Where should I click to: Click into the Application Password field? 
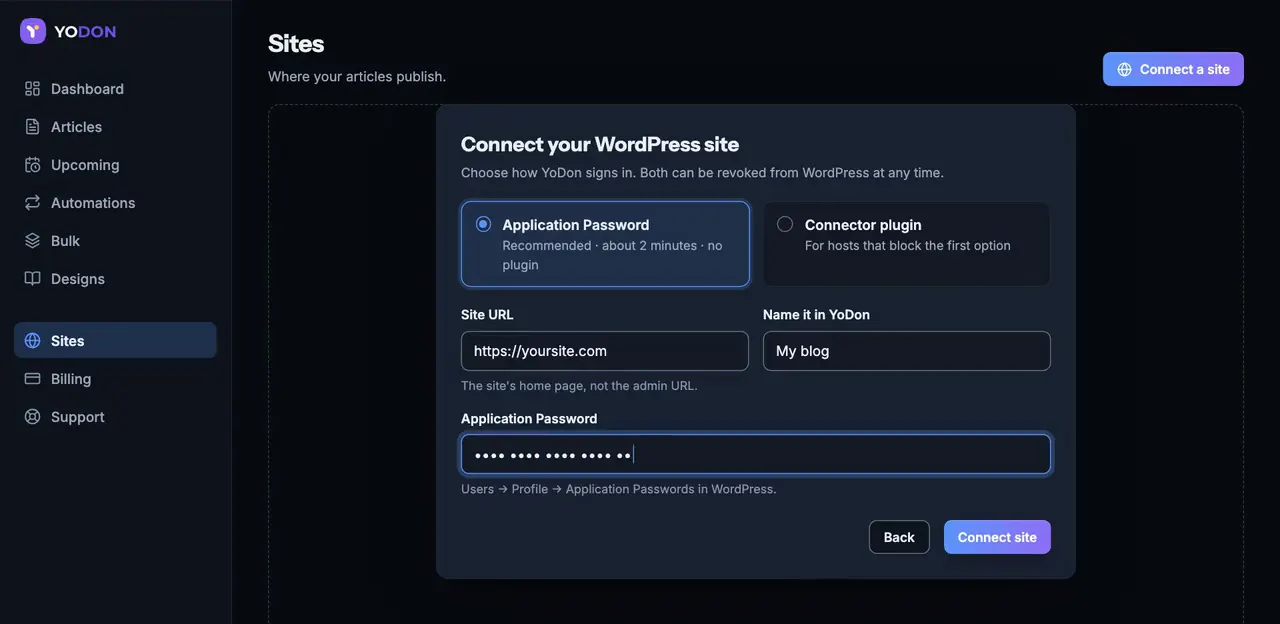(x=756, y=454)
